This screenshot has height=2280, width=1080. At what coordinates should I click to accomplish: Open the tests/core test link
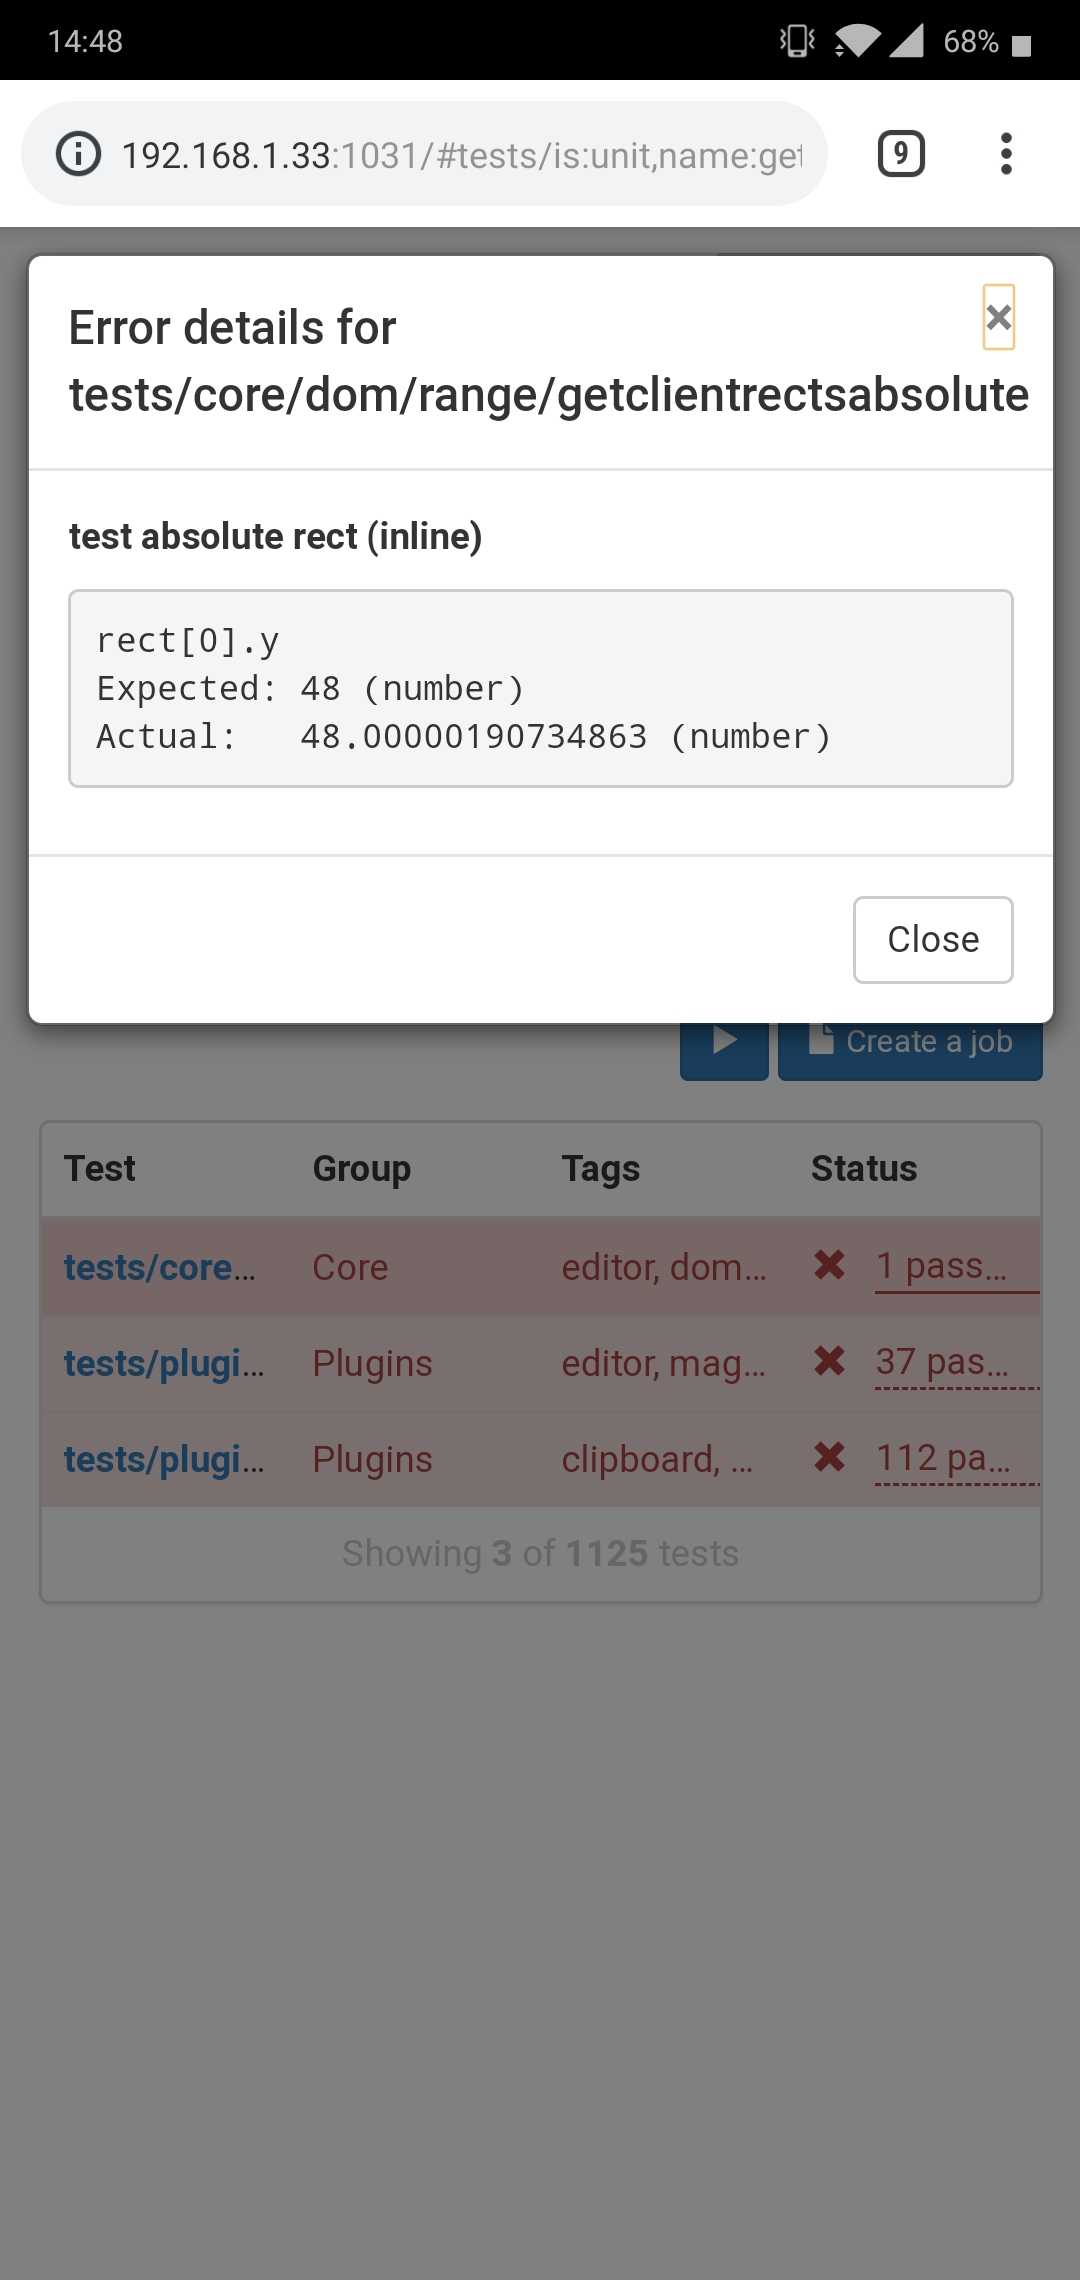tap(159, 1267)
